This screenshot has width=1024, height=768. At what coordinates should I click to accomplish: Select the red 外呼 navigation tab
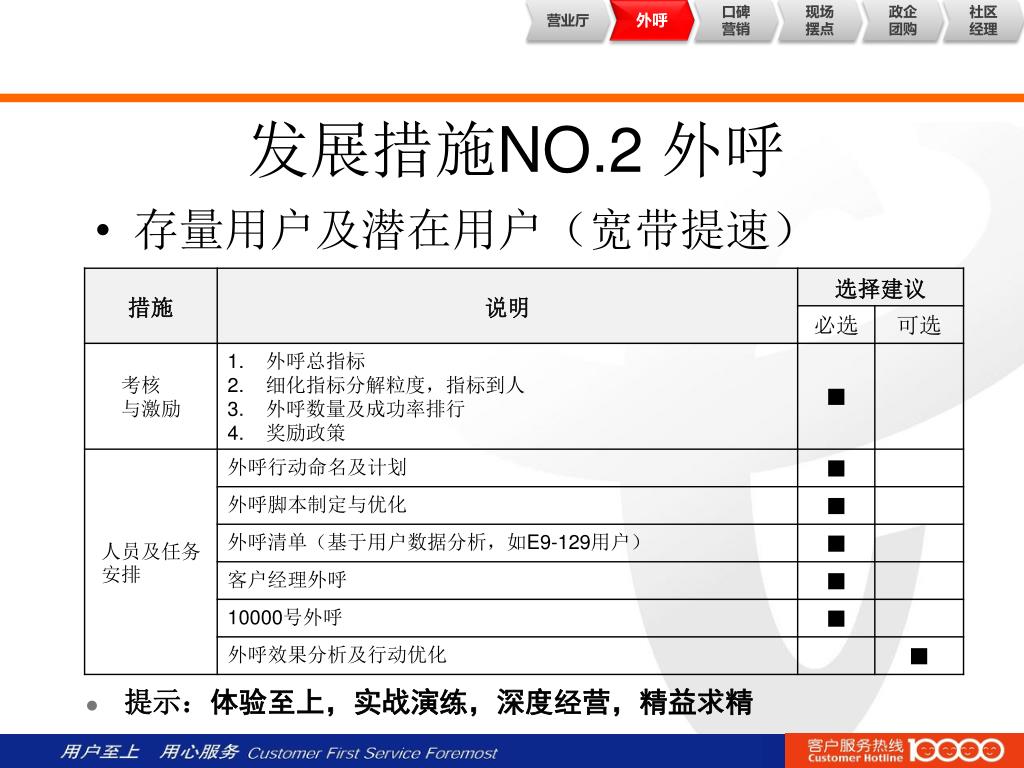coord(651,21)
